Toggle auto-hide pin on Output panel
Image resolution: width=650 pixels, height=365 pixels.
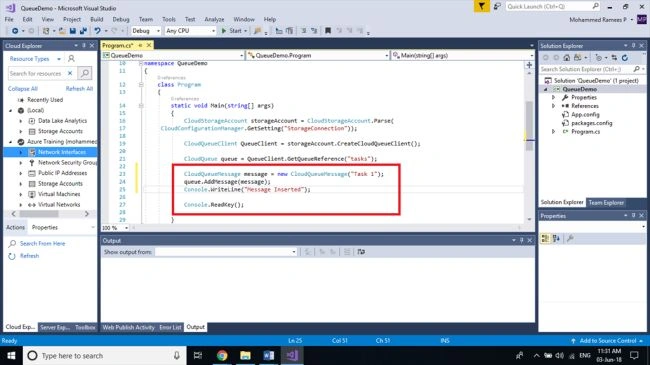(x=521, y=240)
